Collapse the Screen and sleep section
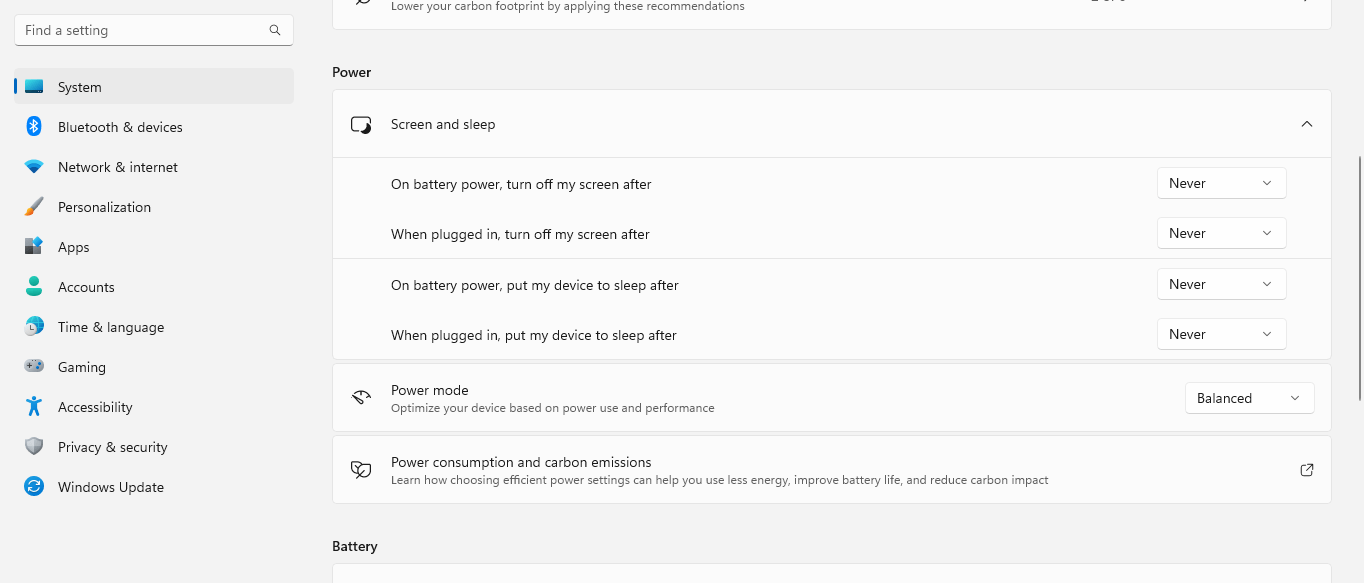The image size is (1364, 583). point(1306,124)
